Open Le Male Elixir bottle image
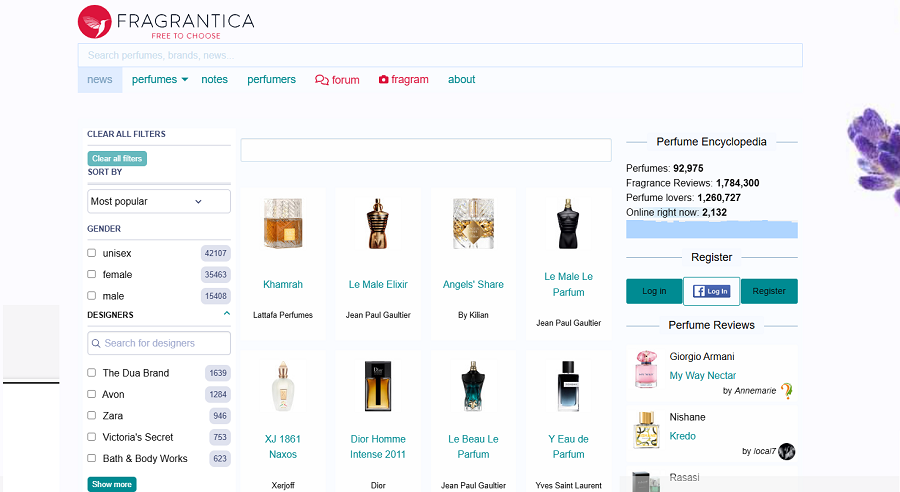 click(378, 223)
